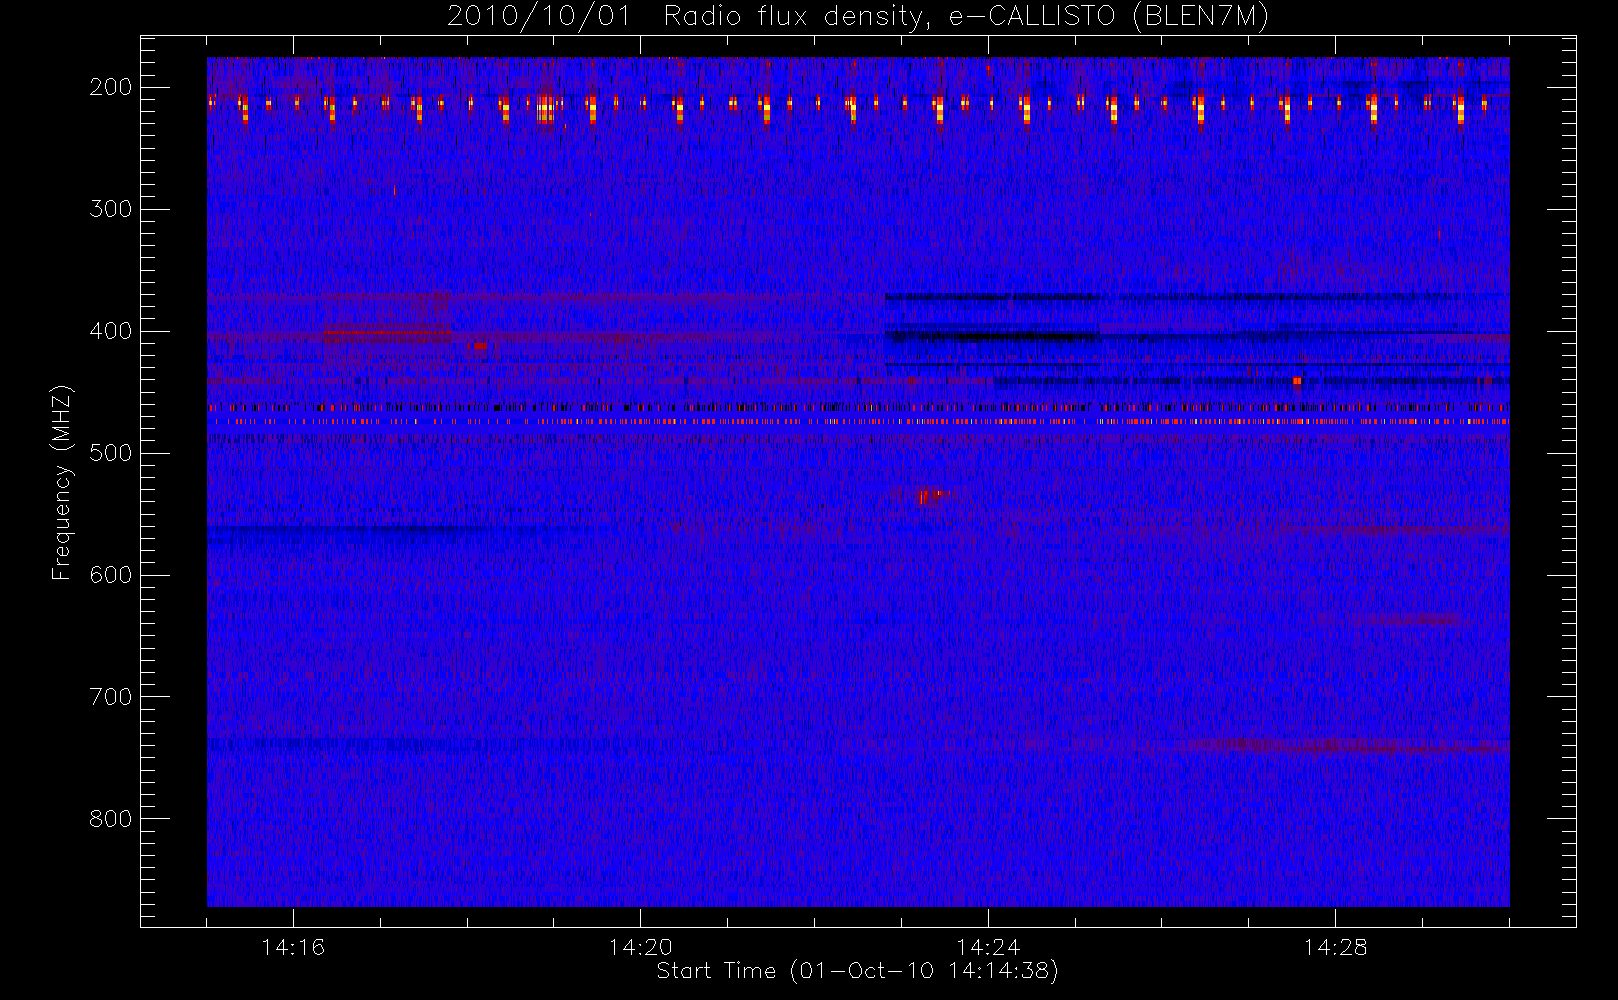Viewport: 1618px width, 1000px height.
Task: Select the 400 frequency tick label
Action: [x=111, y=331]
